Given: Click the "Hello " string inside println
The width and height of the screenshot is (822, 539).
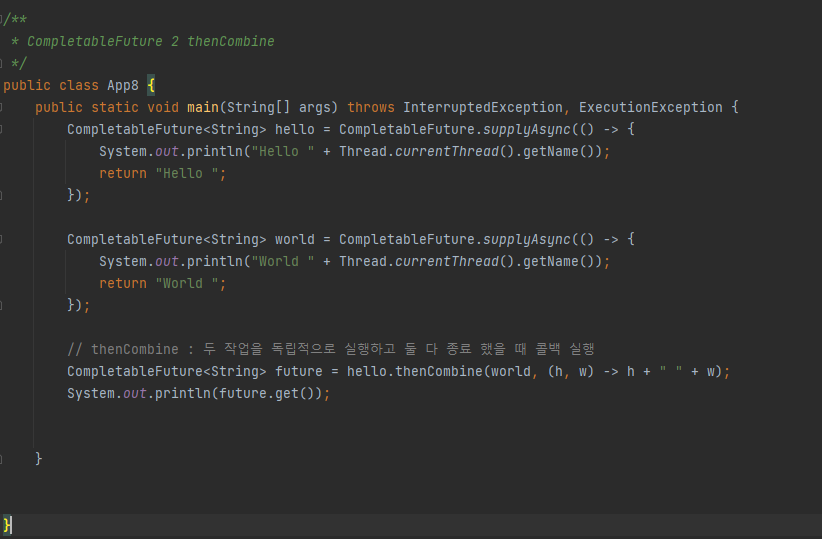Looking at the screenshot, I should pyautogui.click(x=283, y=152).
